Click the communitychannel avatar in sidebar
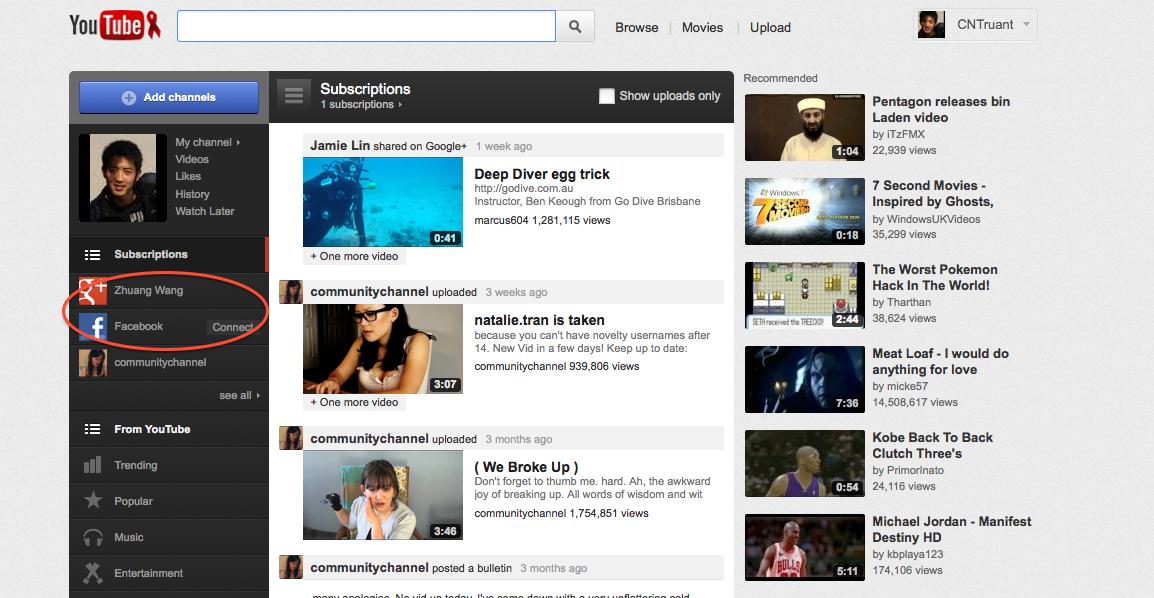The width and height of the screenshot is (1154, 598). click(x=93, y=363)
